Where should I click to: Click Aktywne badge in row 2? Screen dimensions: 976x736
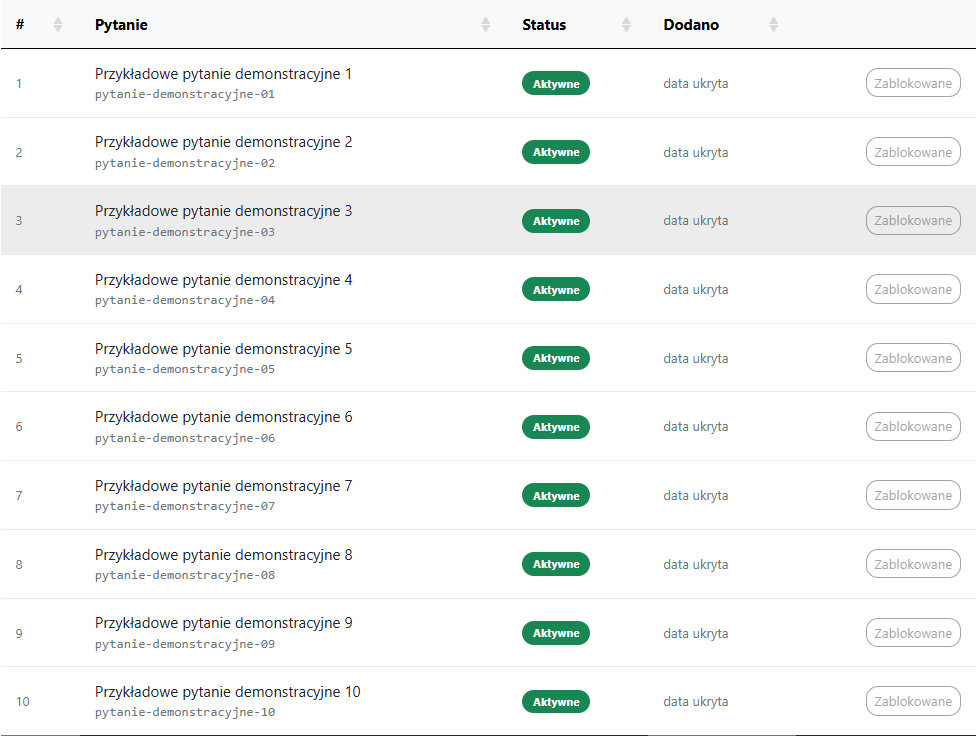tap(556, 152)
